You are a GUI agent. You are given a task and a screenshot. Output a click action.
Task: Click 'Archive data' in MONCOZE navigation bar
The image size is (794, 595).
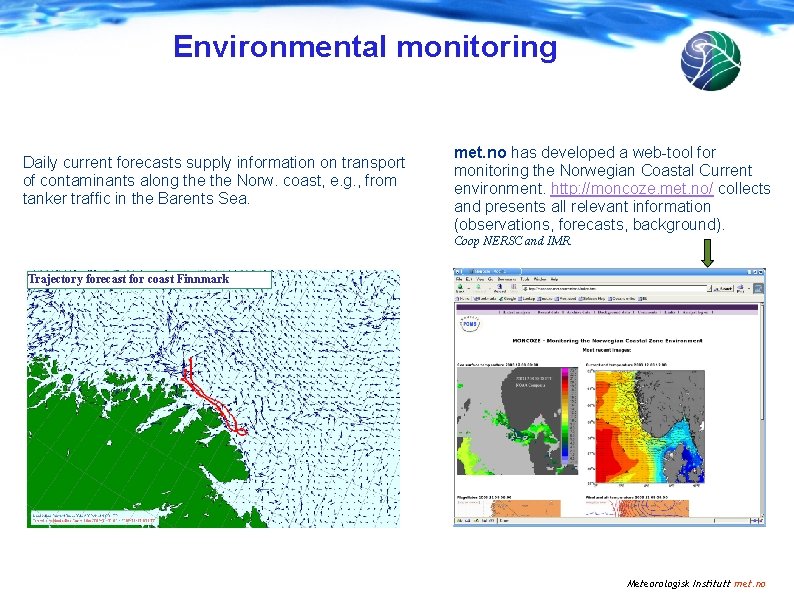[x=580, y=312]
